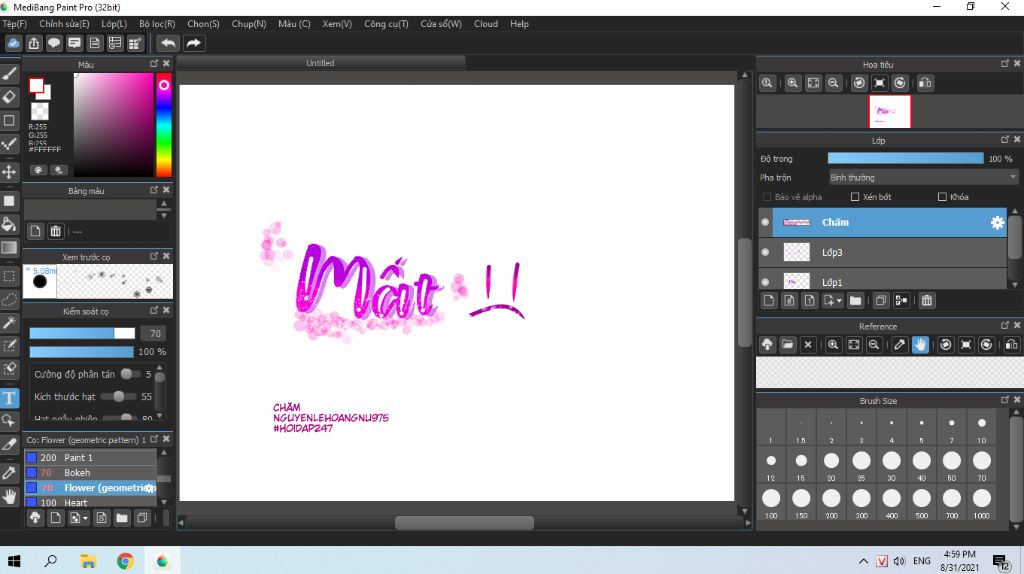Undock the Kiểm soát cọ panel

click(154, 310)
